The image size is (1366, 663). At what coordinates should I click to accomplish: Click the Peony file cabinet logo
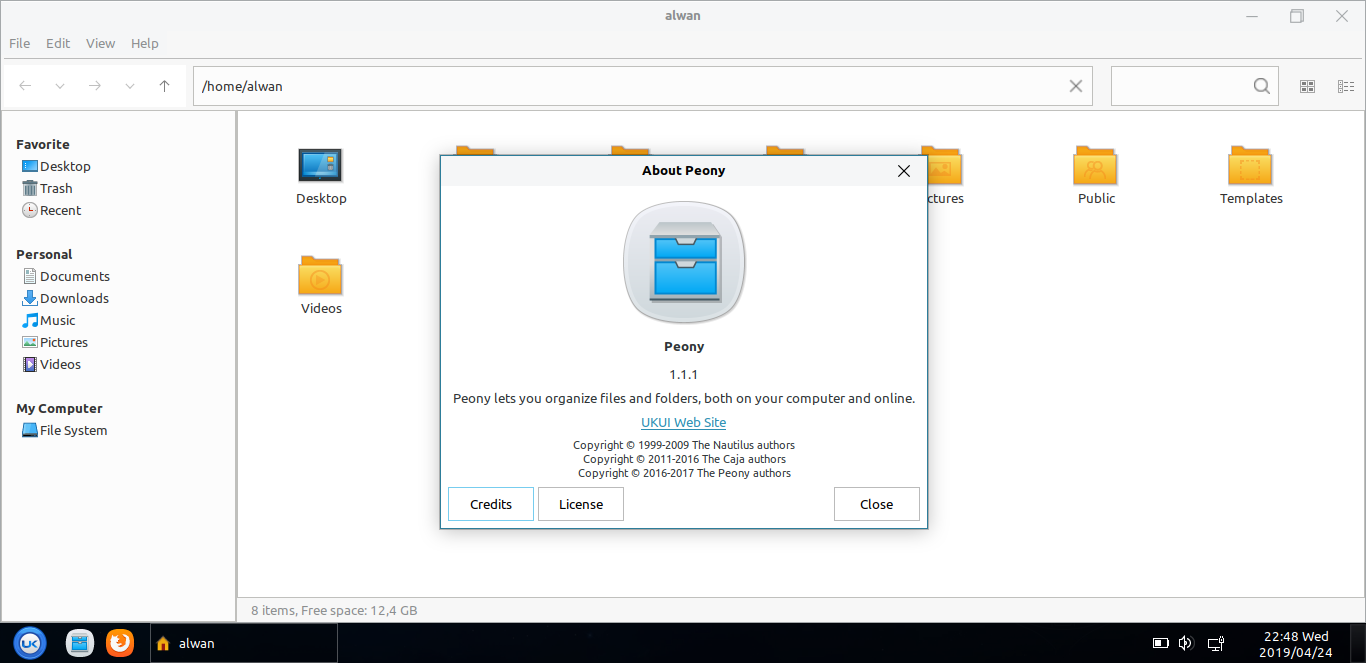(684, 263)
